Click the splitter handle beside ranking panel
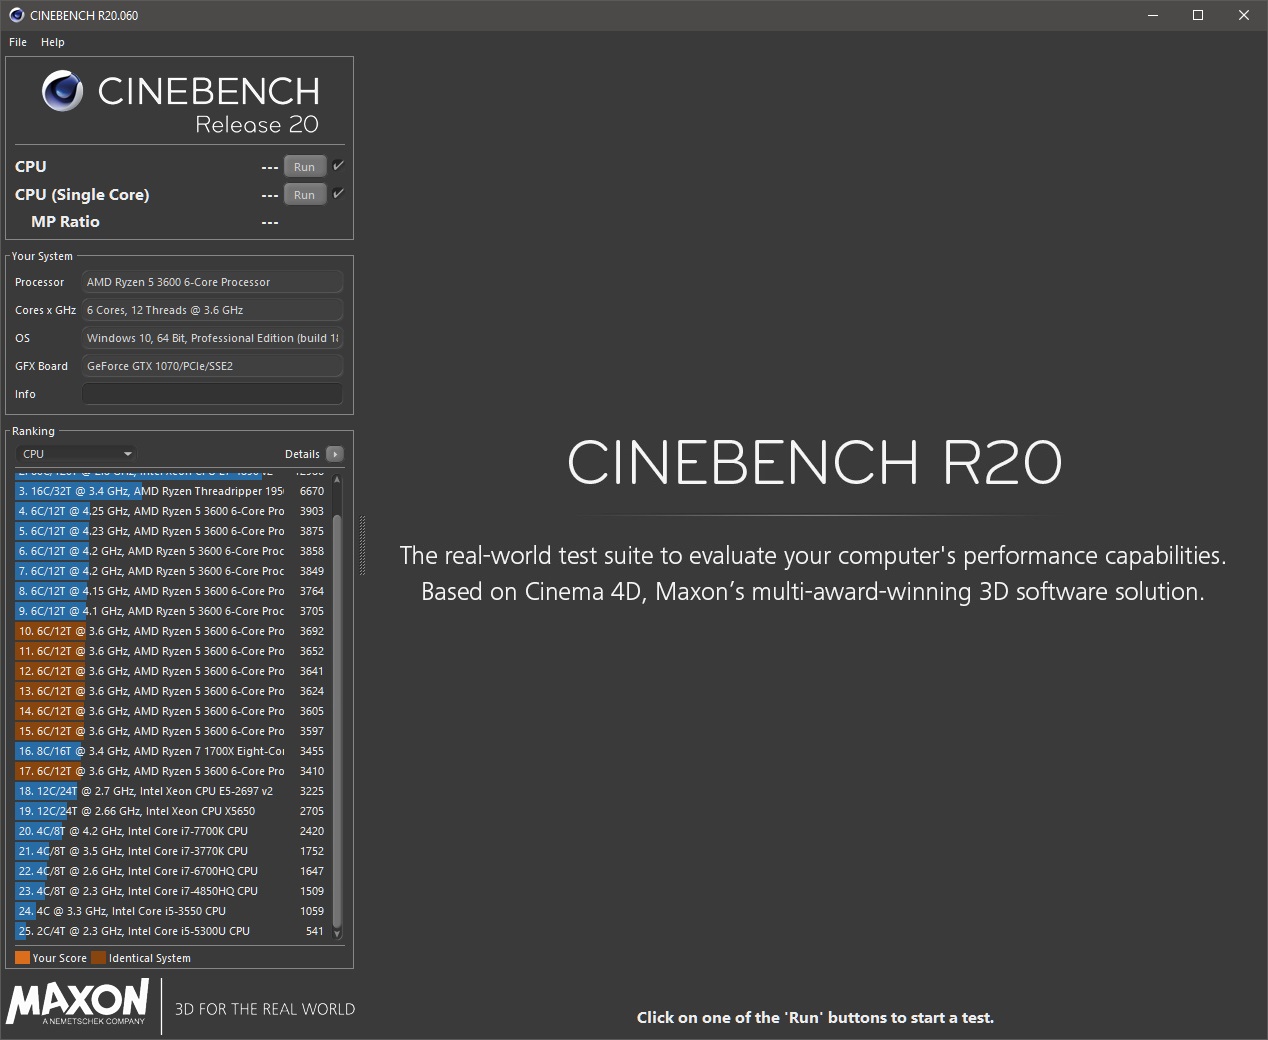The width and height of the screenshot is (1268, 1040). coord(362,545)
